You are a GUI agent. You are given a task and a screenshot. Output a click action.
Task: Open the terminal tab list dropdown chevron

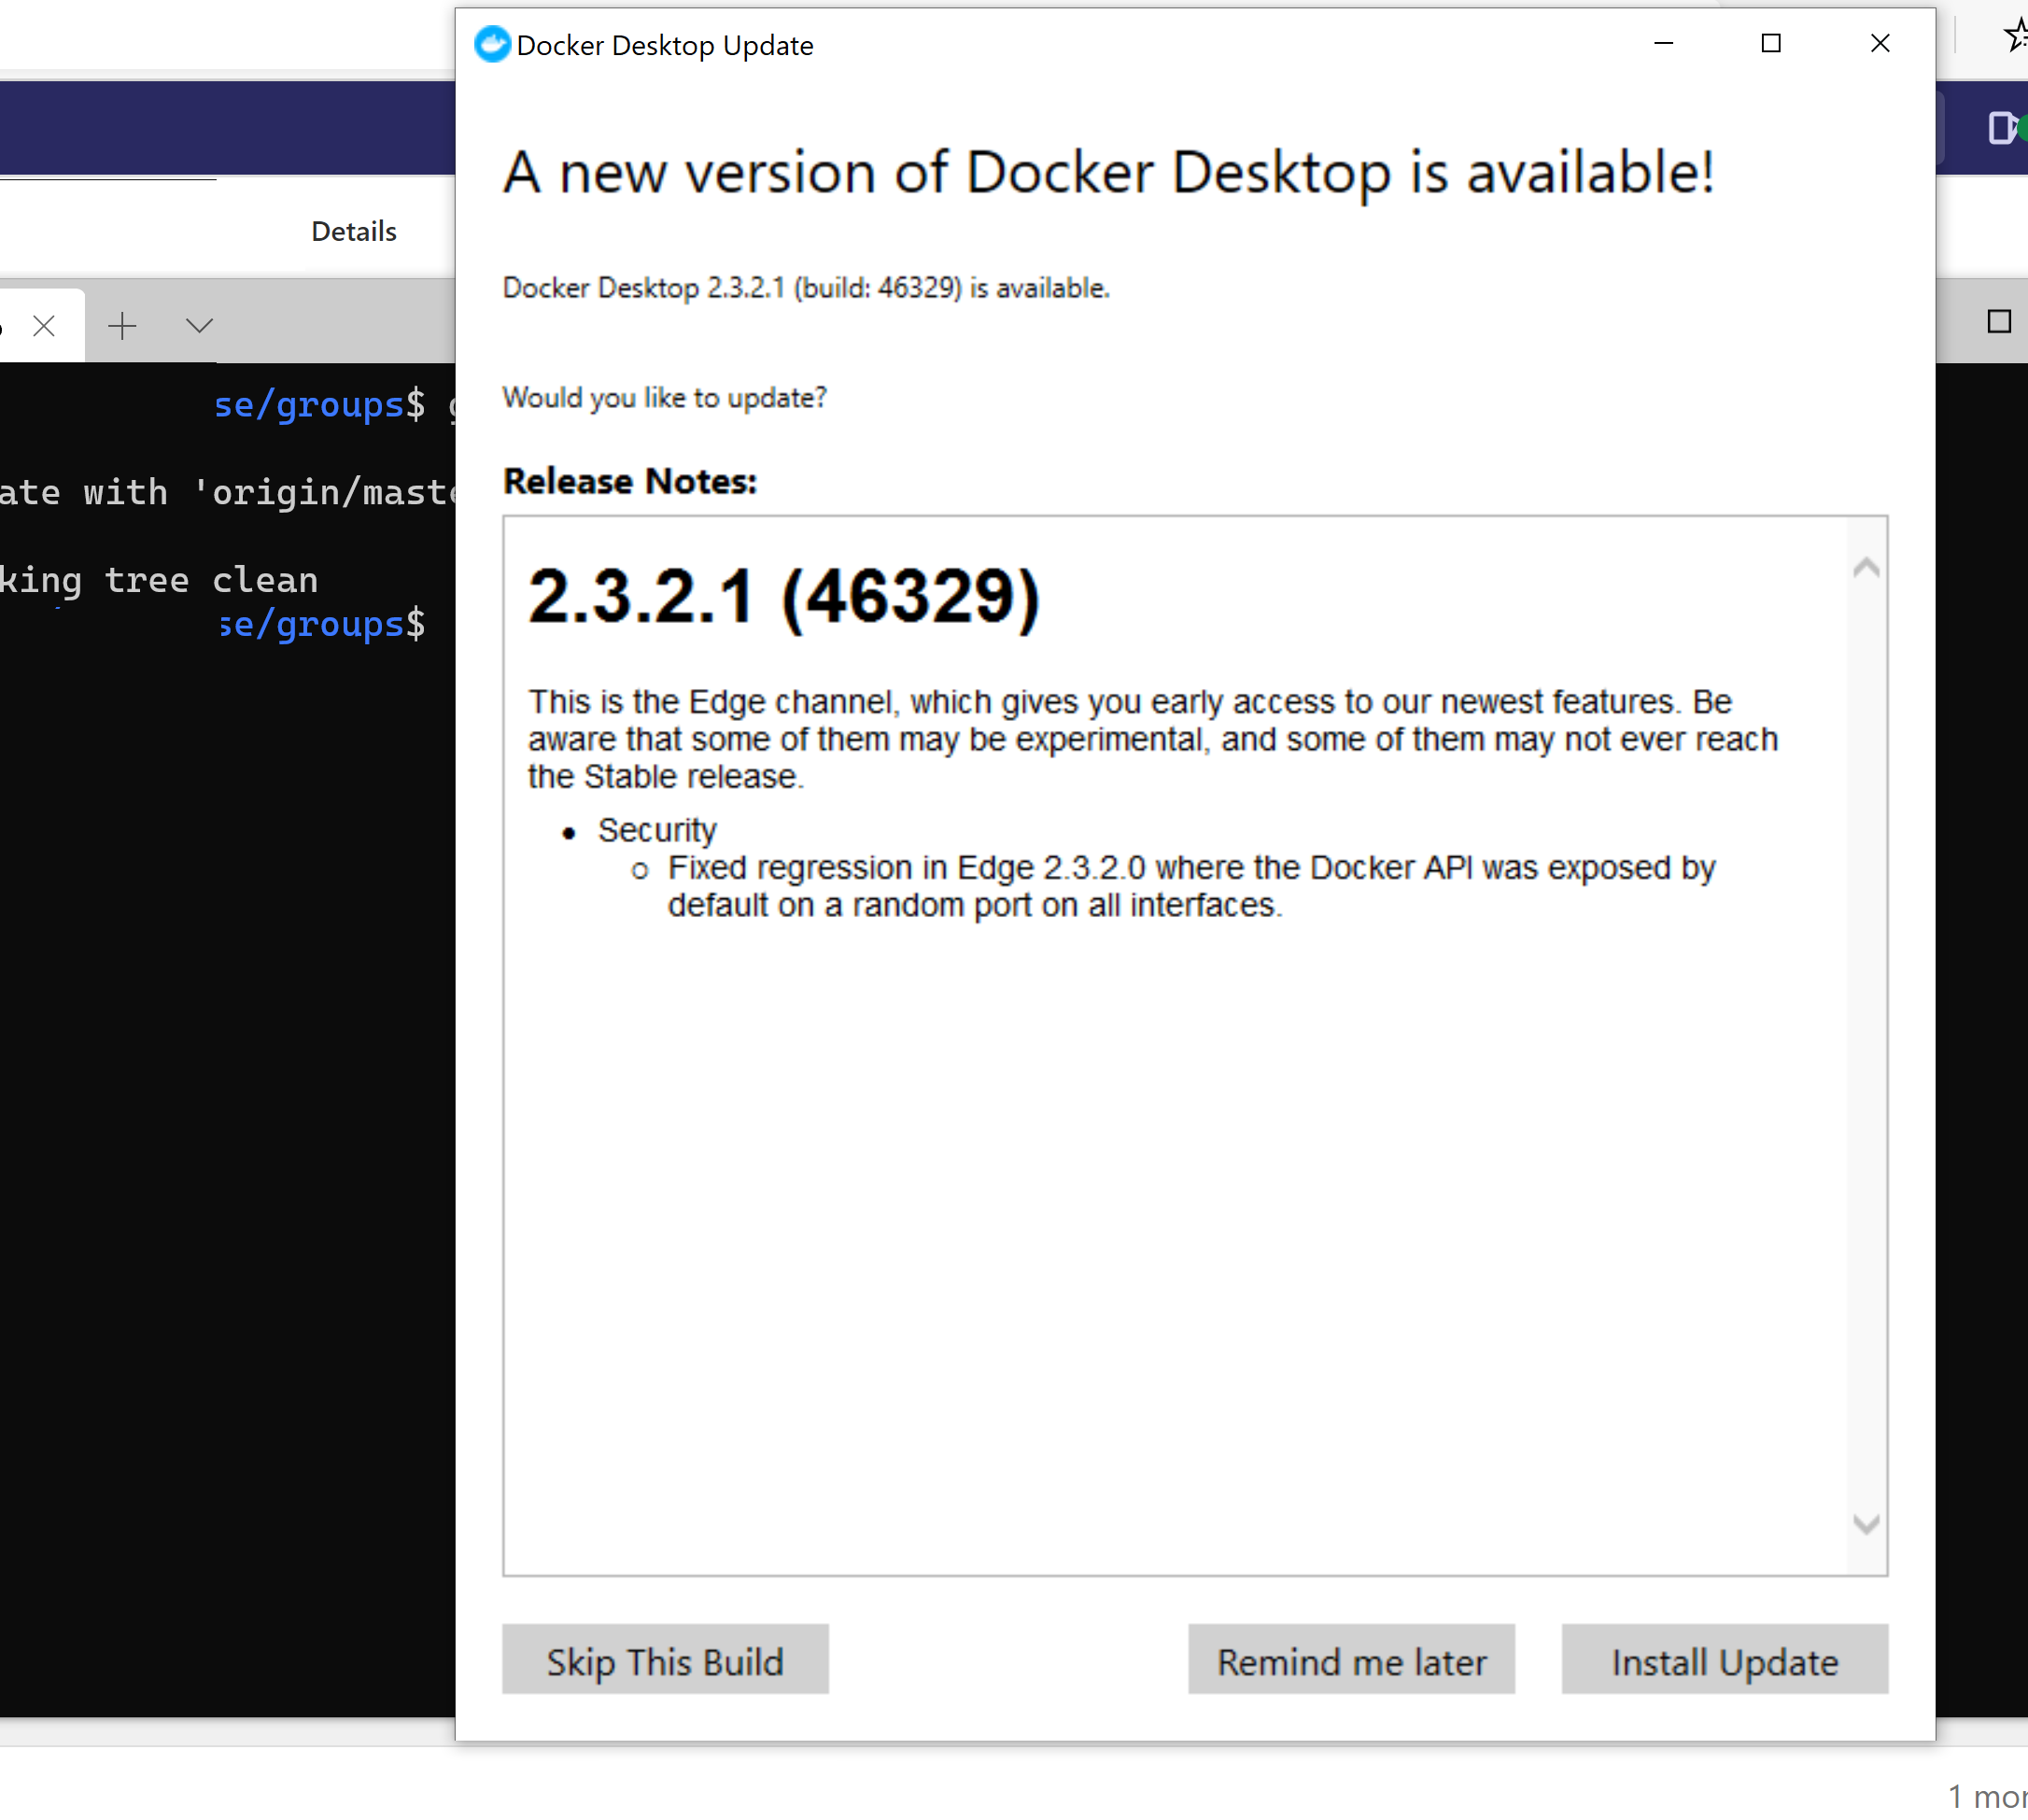[198, 325]
